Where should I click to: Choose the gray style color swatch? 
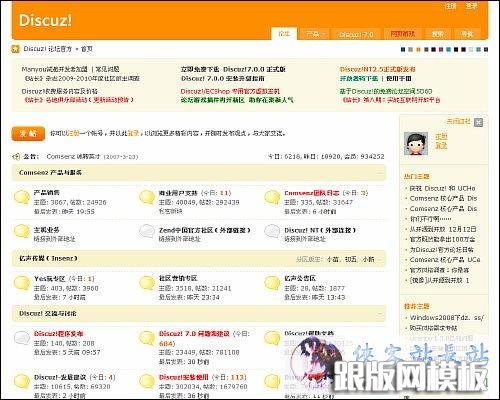tap(410, 50)
